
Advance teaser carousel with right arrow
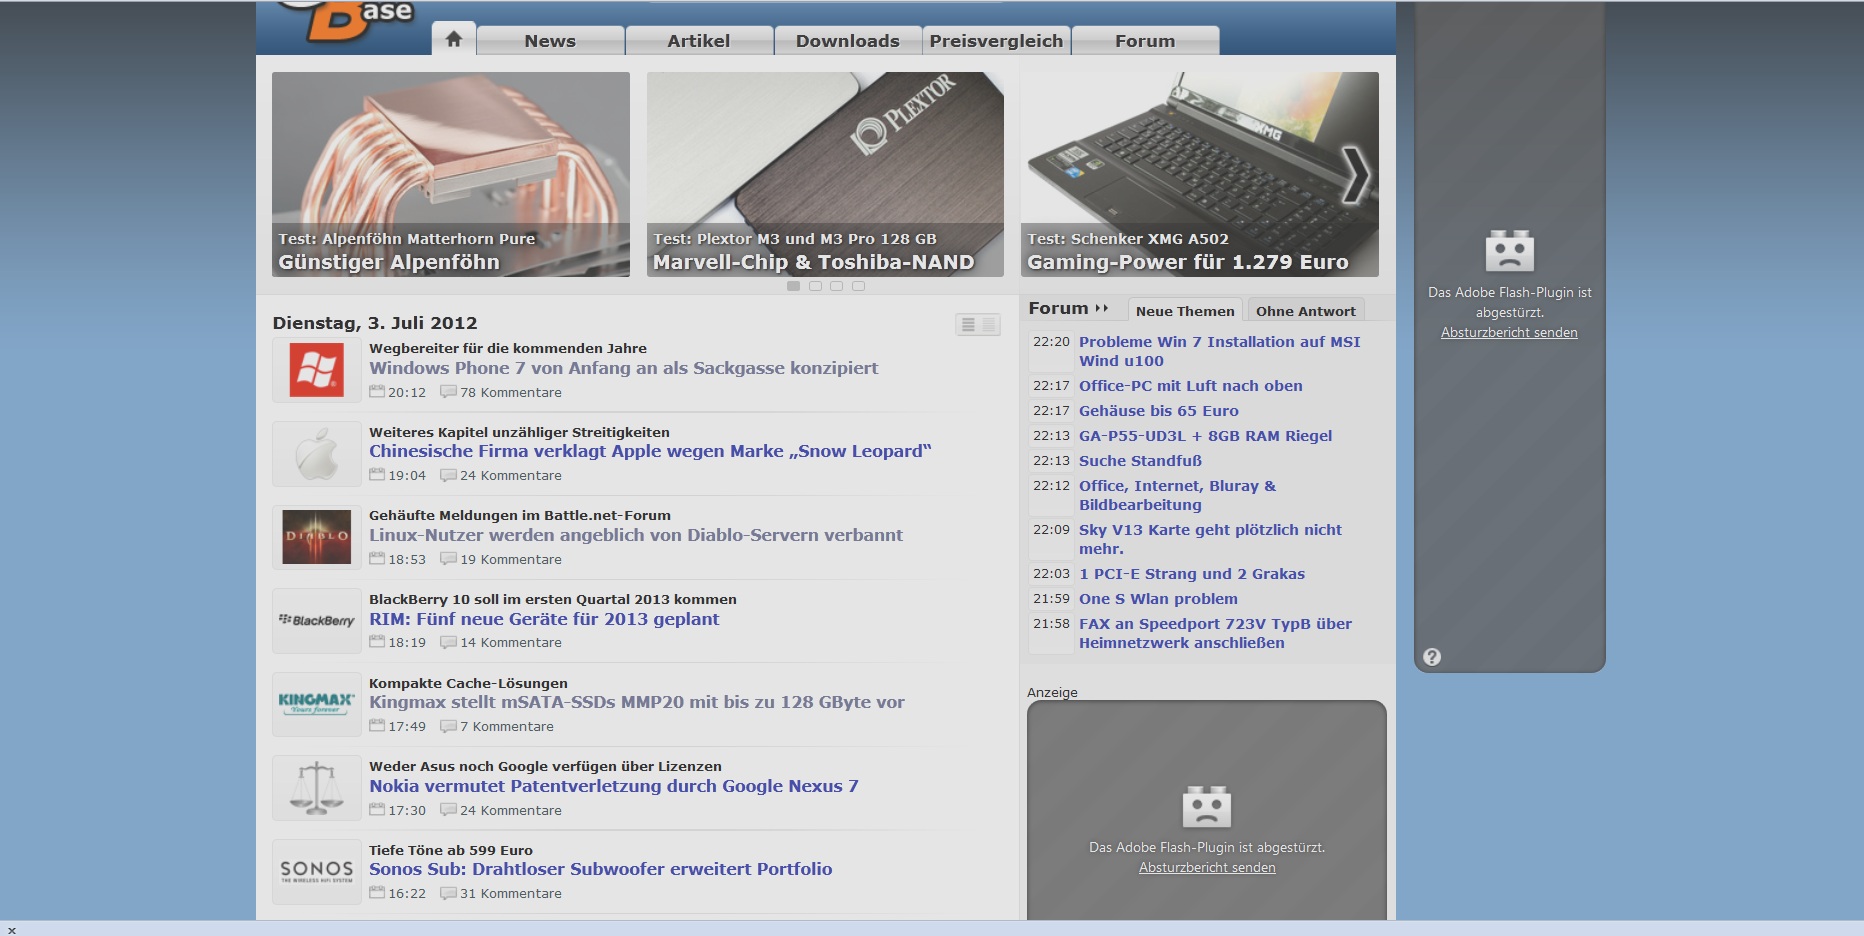point(1355,175)
